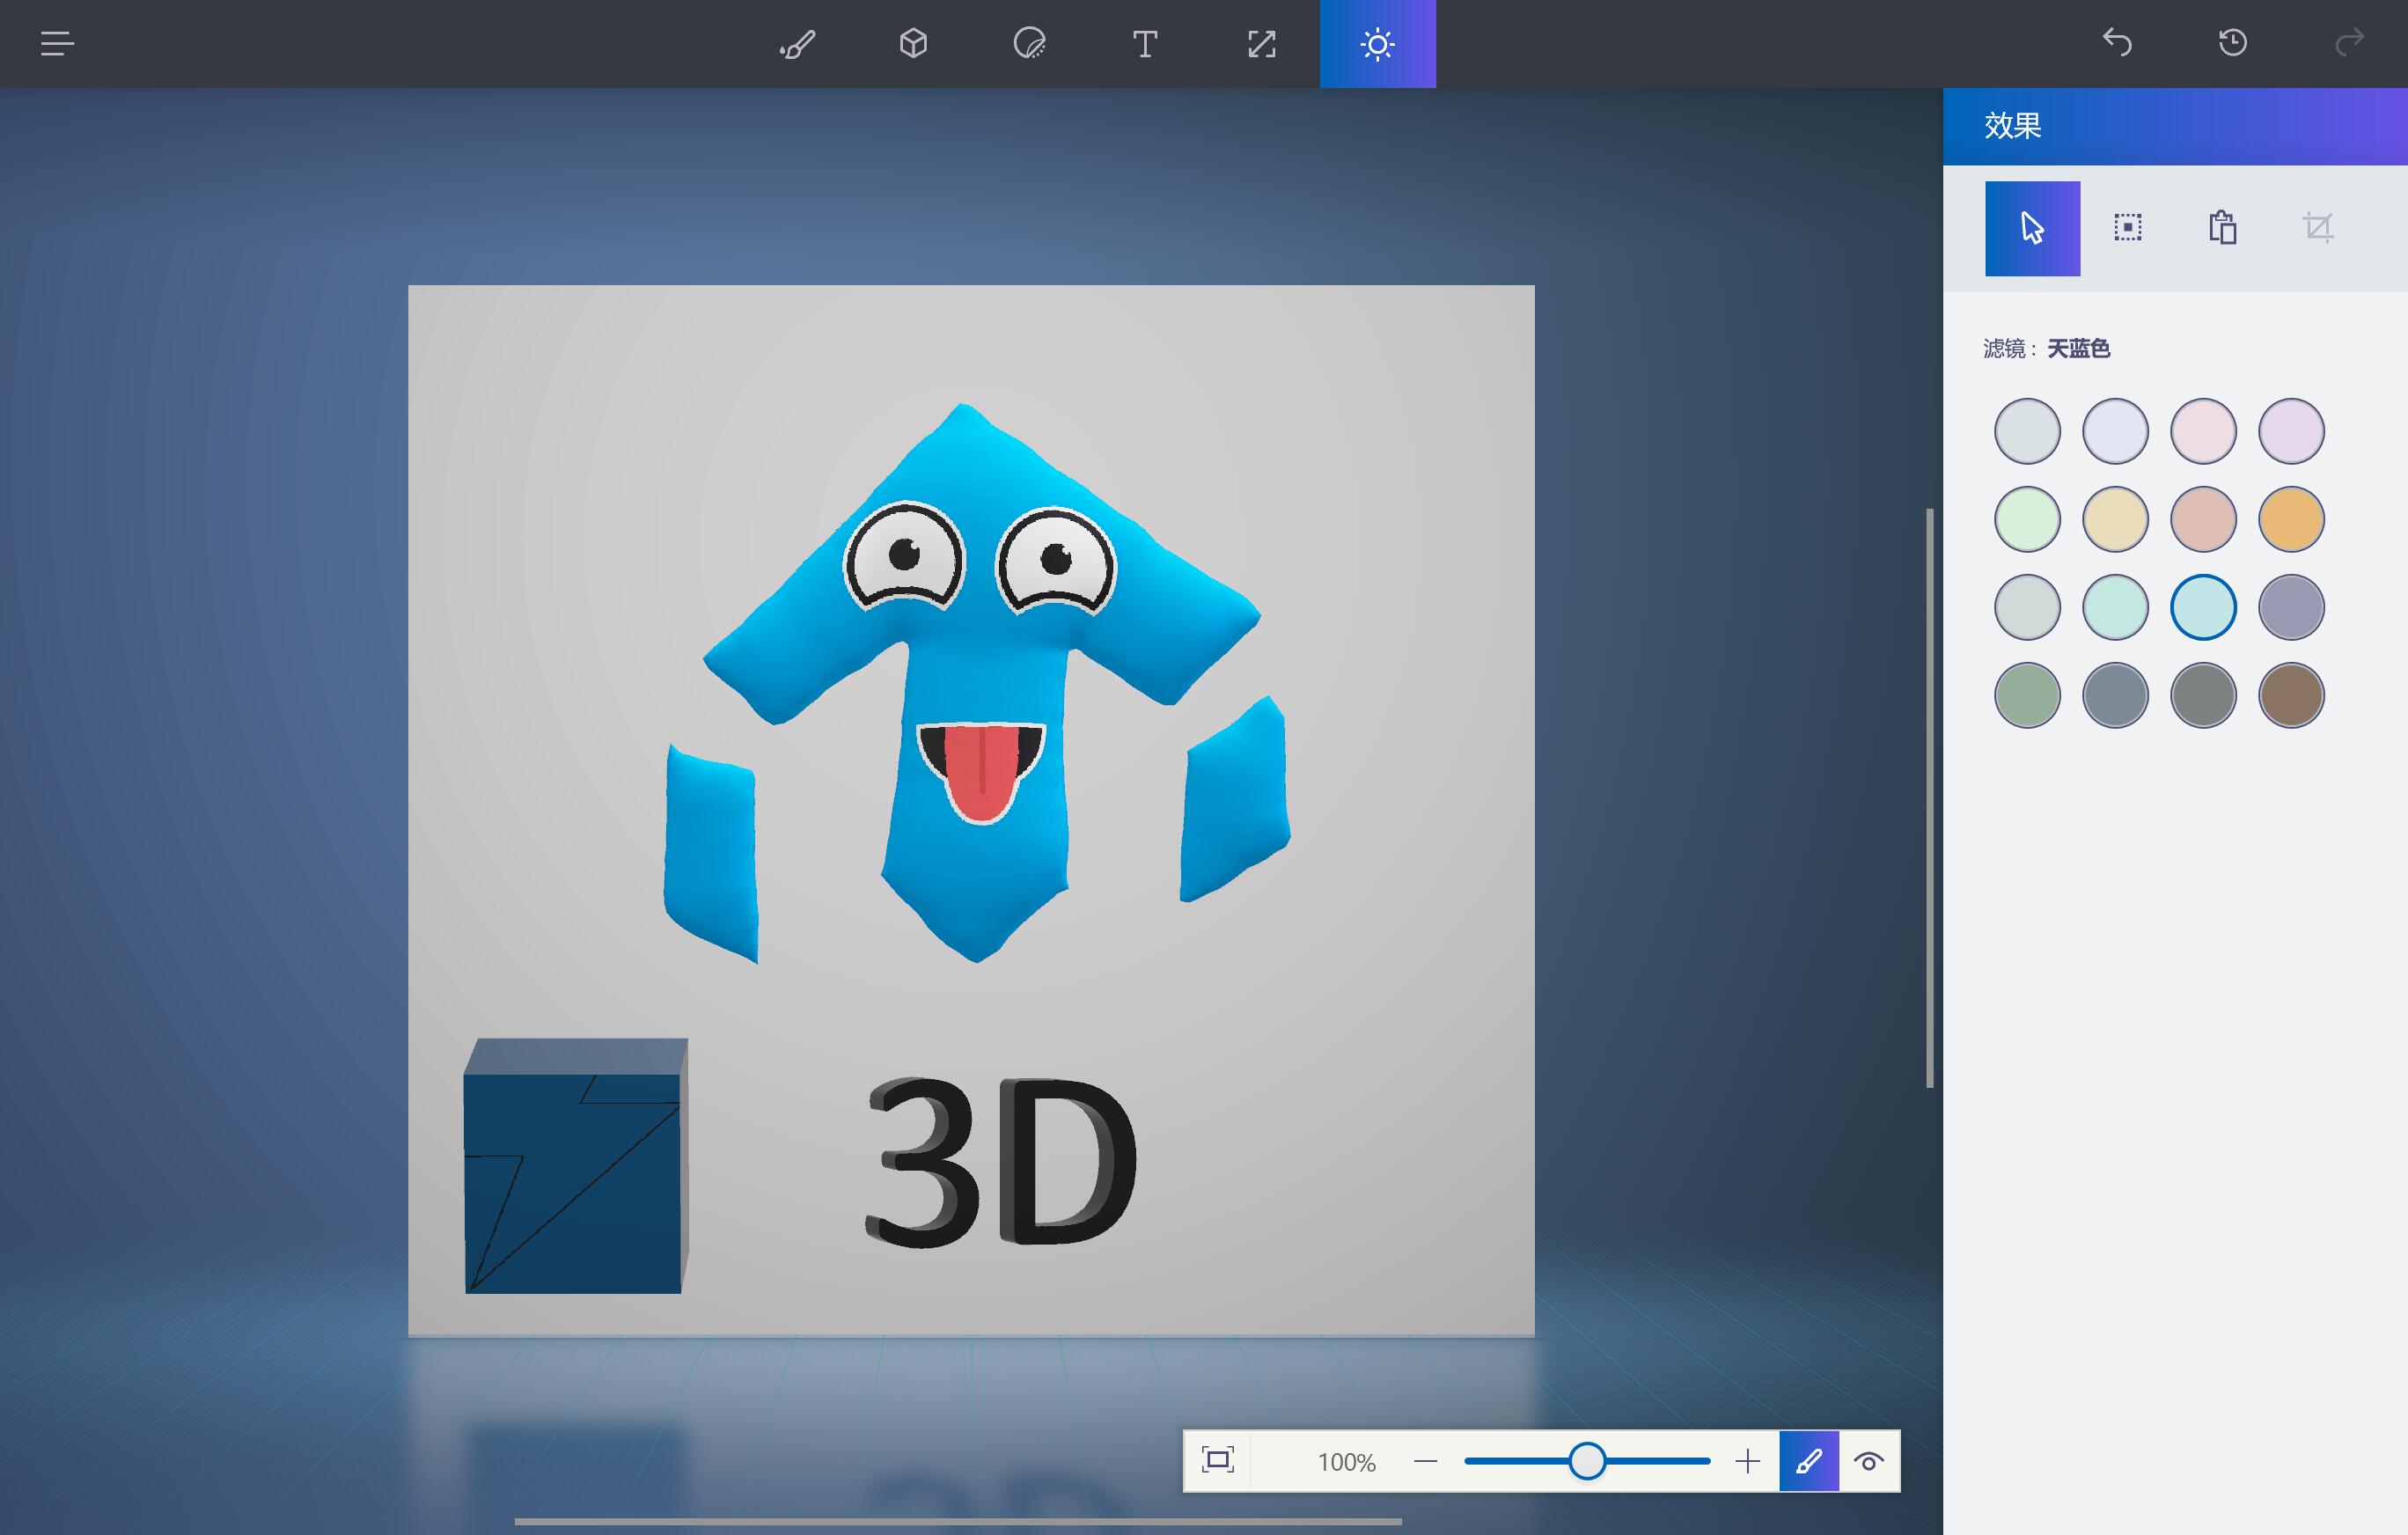Toggle the 2D view brush button
The height and width of the screenshot is (1535, 2408).
tap(1808, 1461)
